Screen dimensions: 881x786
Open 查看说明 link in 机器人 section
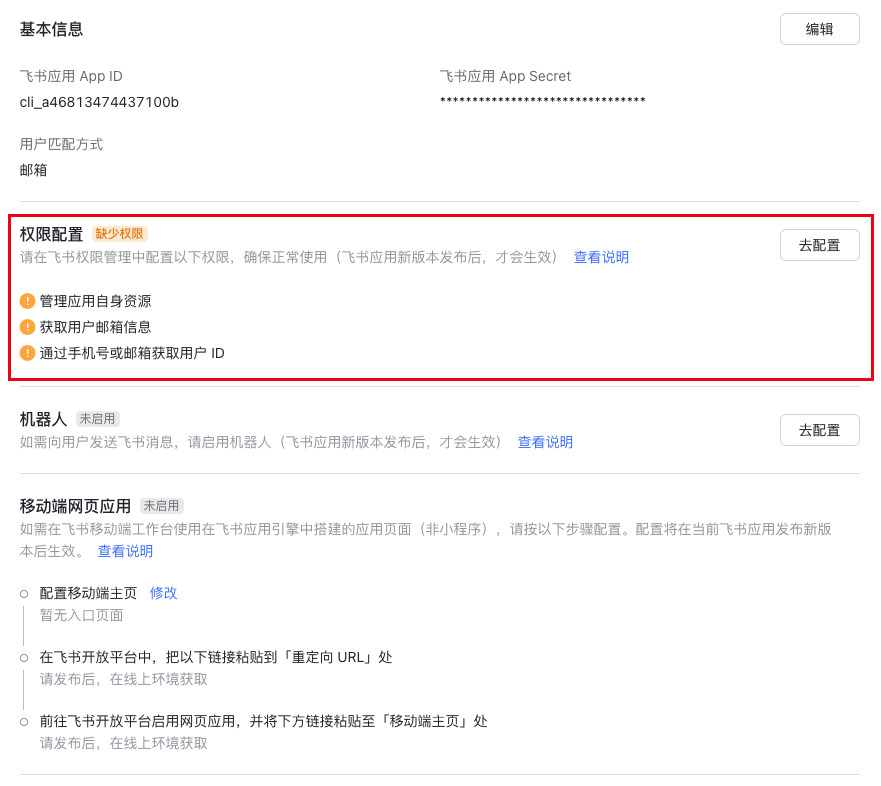pyautogui.click(x=545, y=442)
